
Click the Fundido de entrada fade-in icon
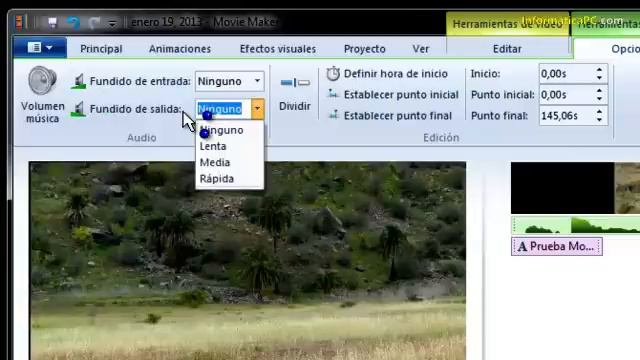pos(78,81)
